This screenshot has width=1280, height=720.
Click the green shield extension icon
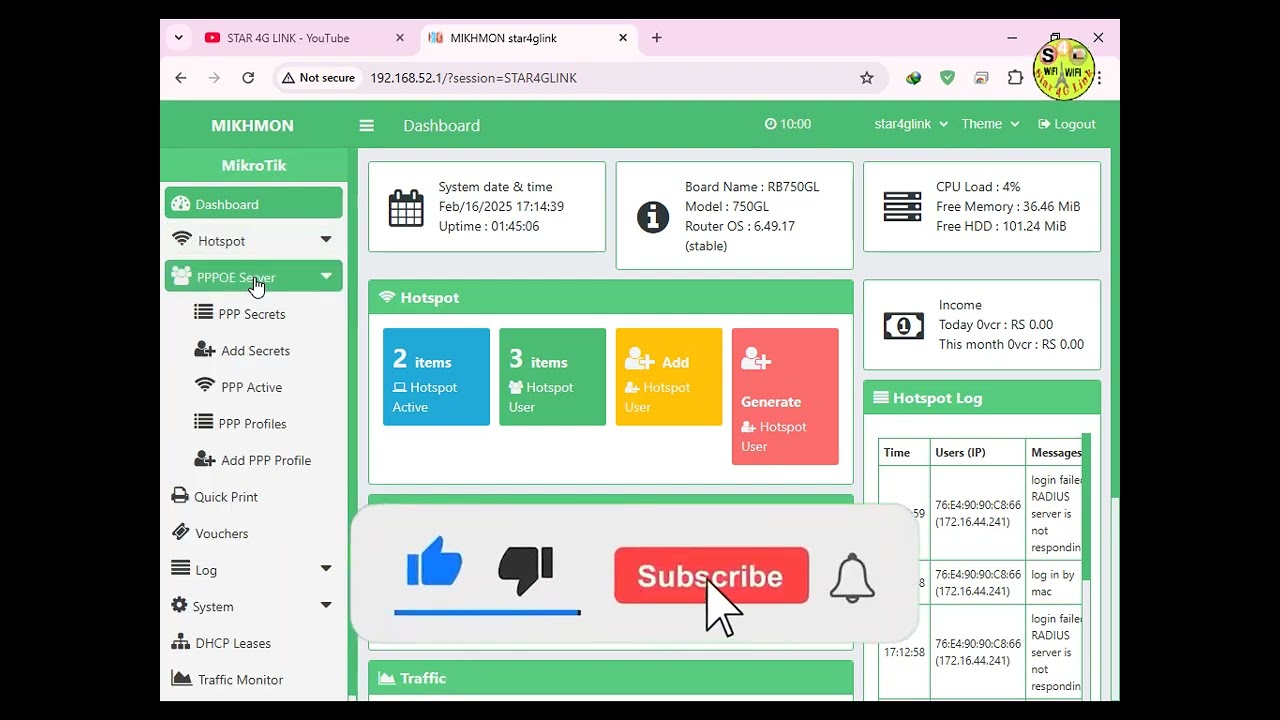947,77
